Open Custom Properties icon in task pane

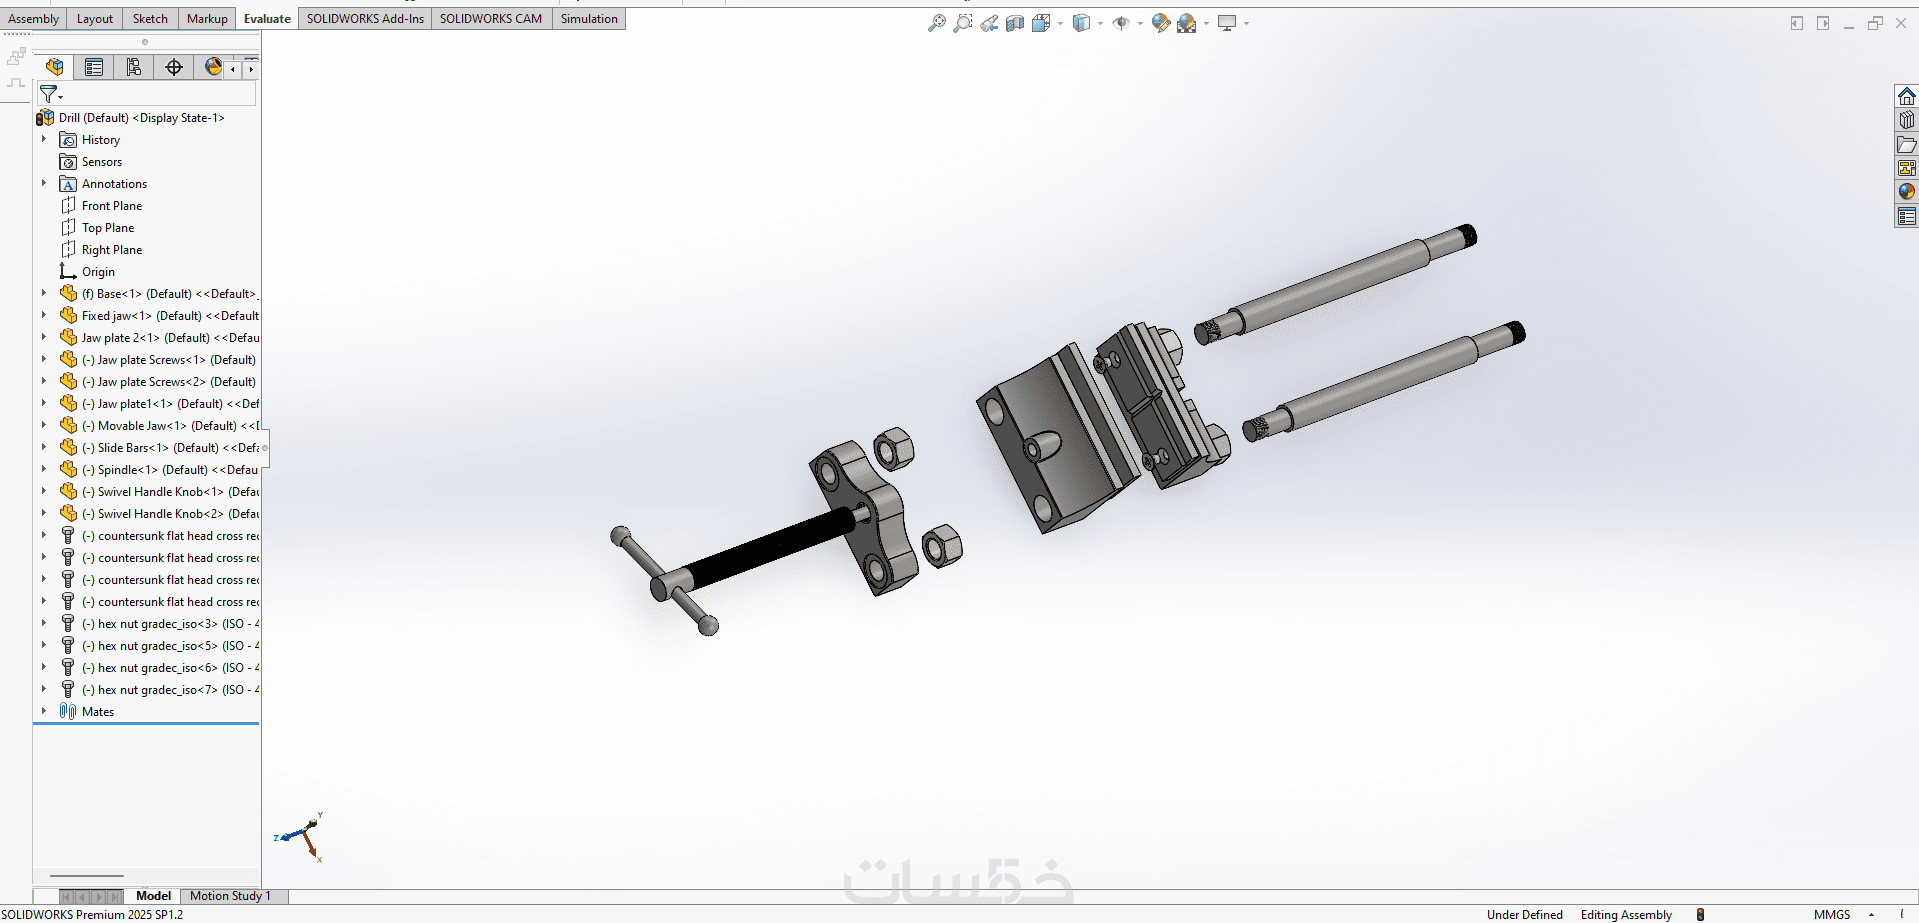tap(1907, 216)
